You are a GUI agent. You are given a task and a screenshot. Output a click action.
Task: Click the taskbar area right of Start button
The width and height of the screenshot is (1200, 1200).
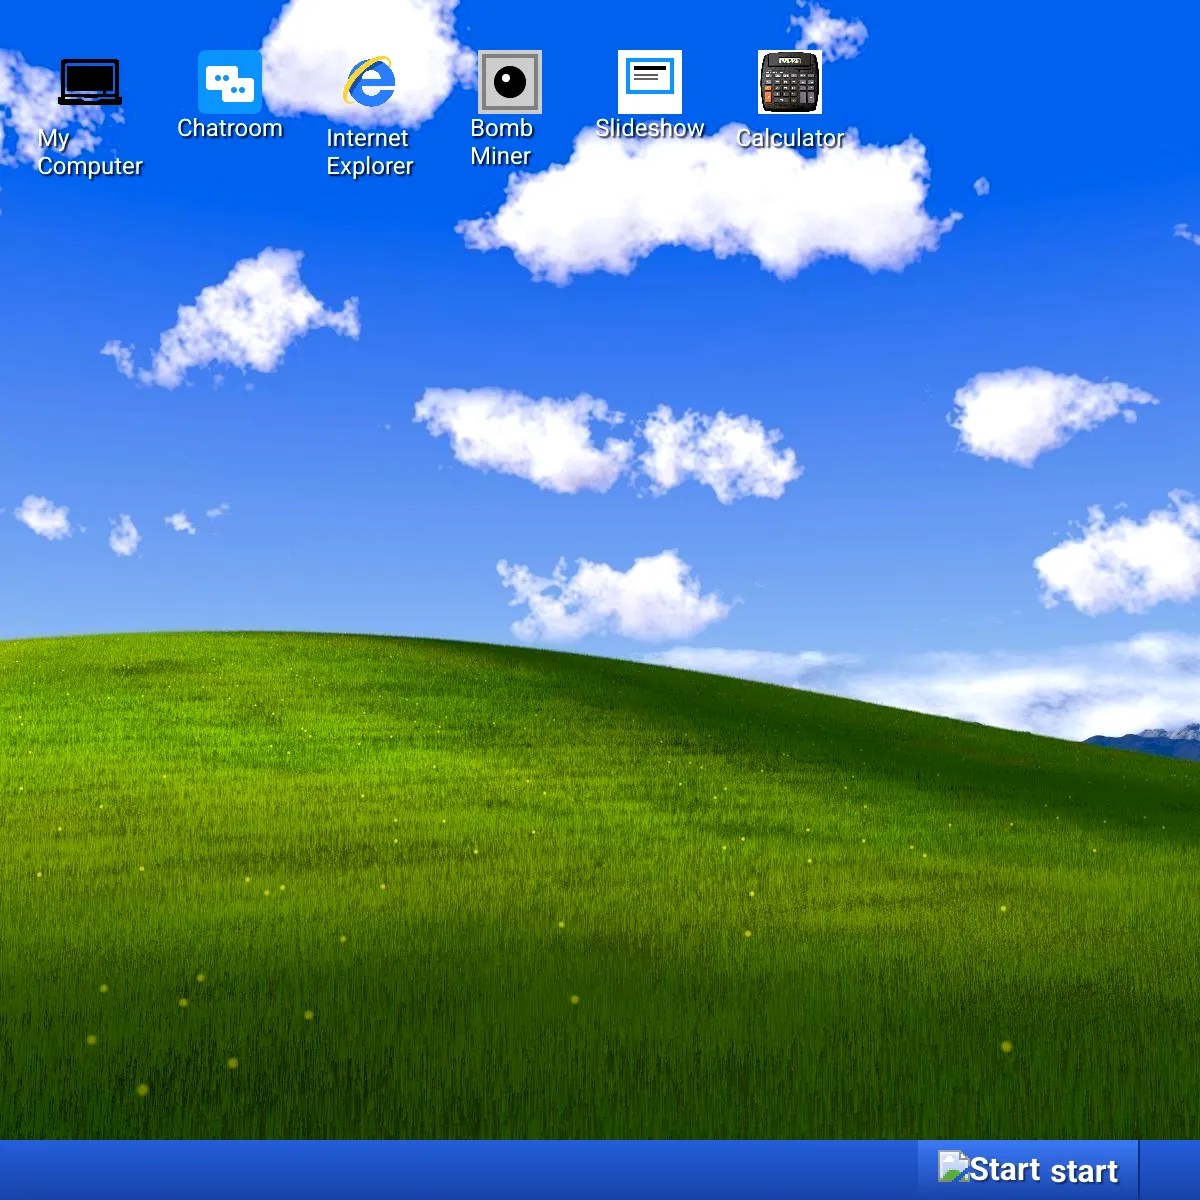pos(1170,1170)
